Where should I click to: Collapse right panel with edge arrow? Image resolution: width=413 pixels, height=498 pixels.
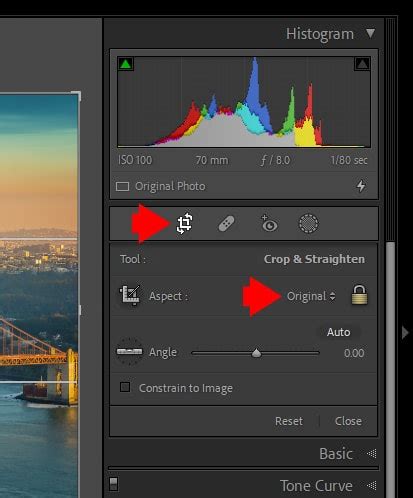[405, 332]
